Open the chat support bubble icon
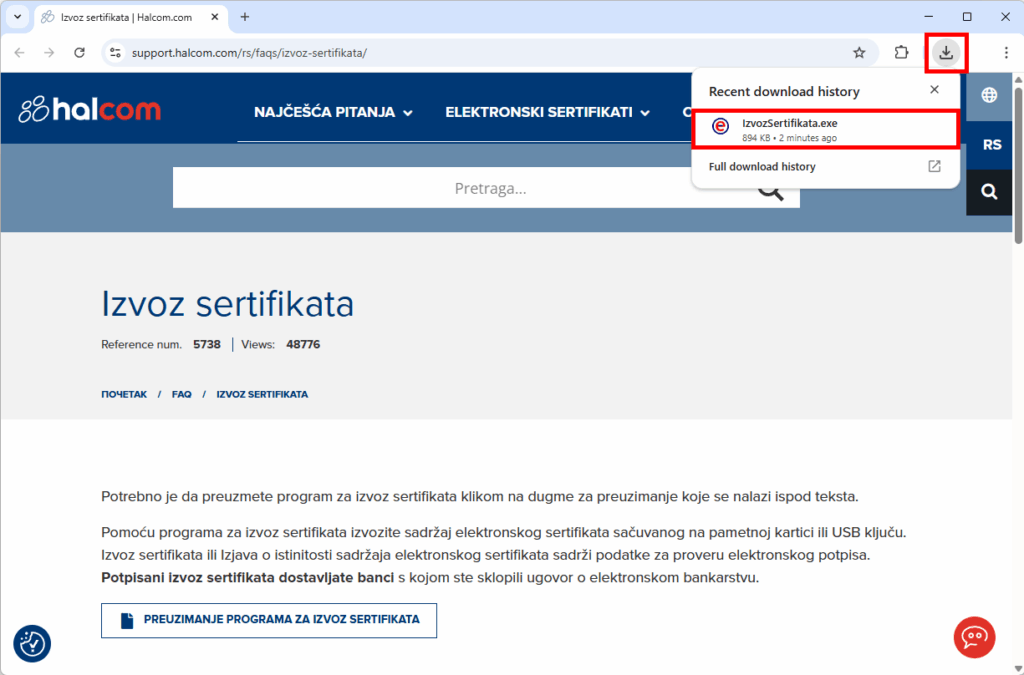This screenshot has width=1024, height=675. click(x=973, y=637)
